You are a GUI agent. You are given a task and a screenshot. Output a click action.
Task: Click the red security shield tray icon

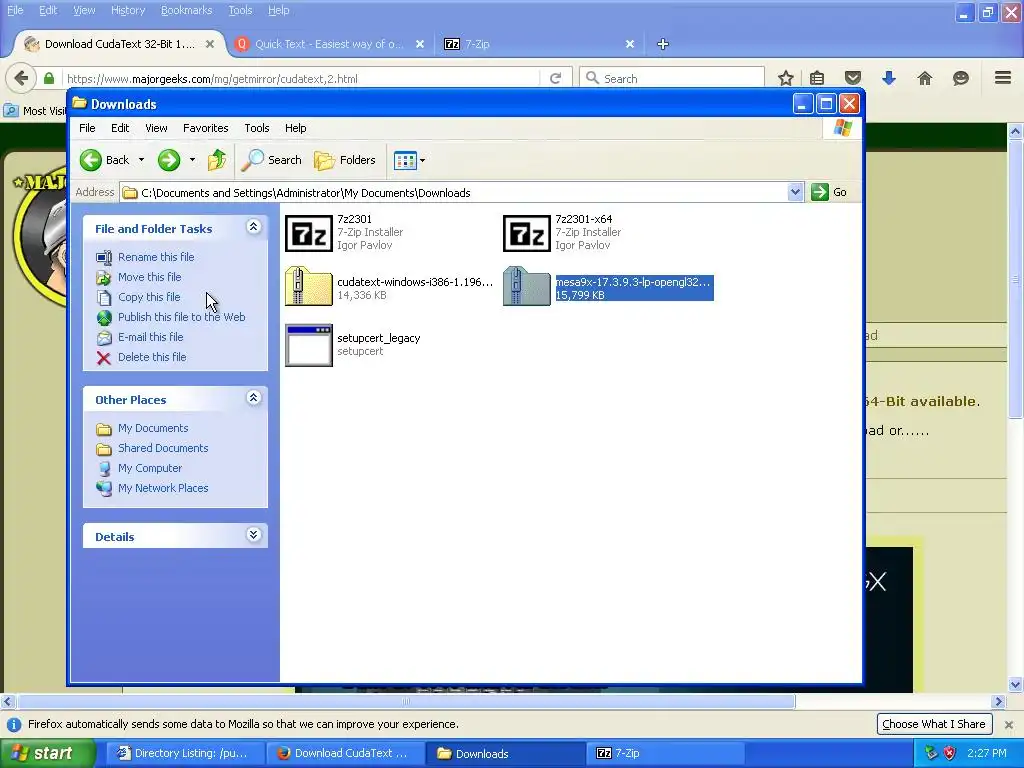pos(949,753)
